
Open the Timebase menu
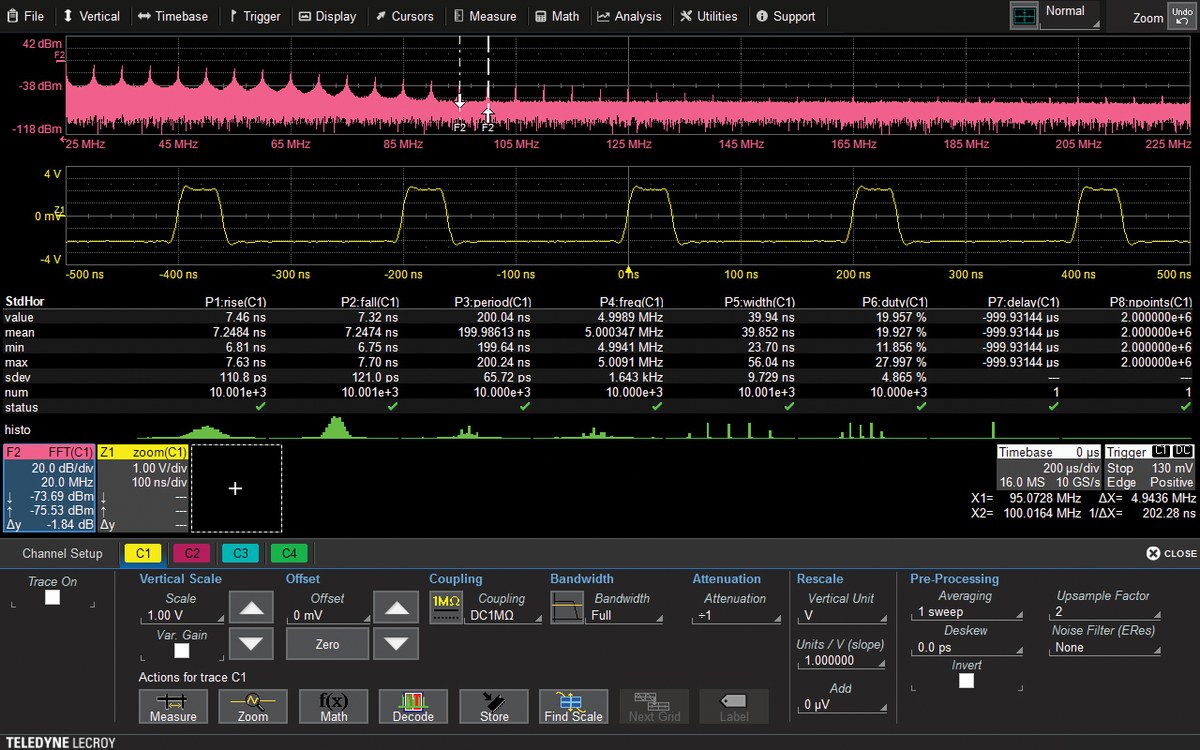point(173,16)
